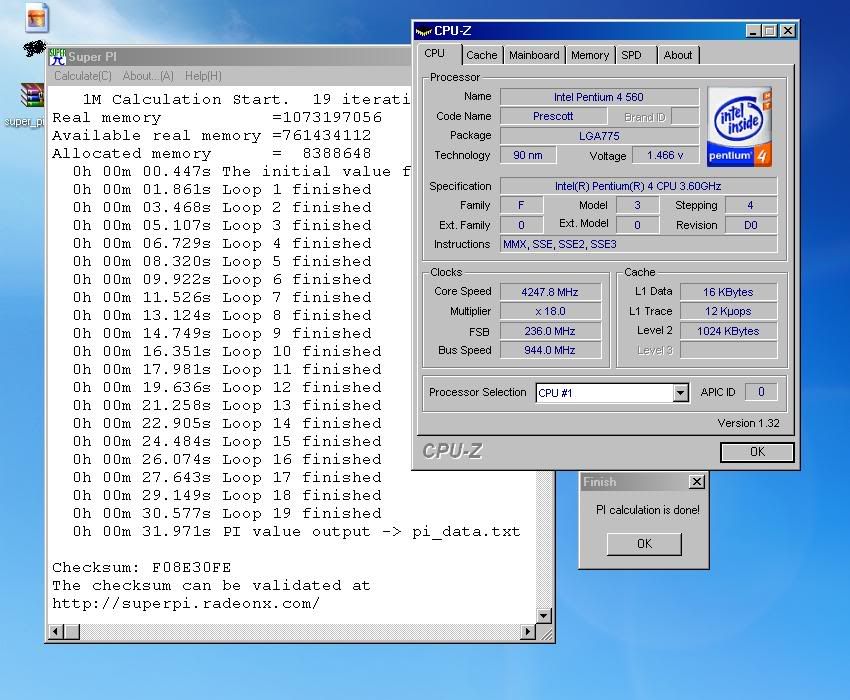Switch to the CPU tab

(x=434, y=54)
